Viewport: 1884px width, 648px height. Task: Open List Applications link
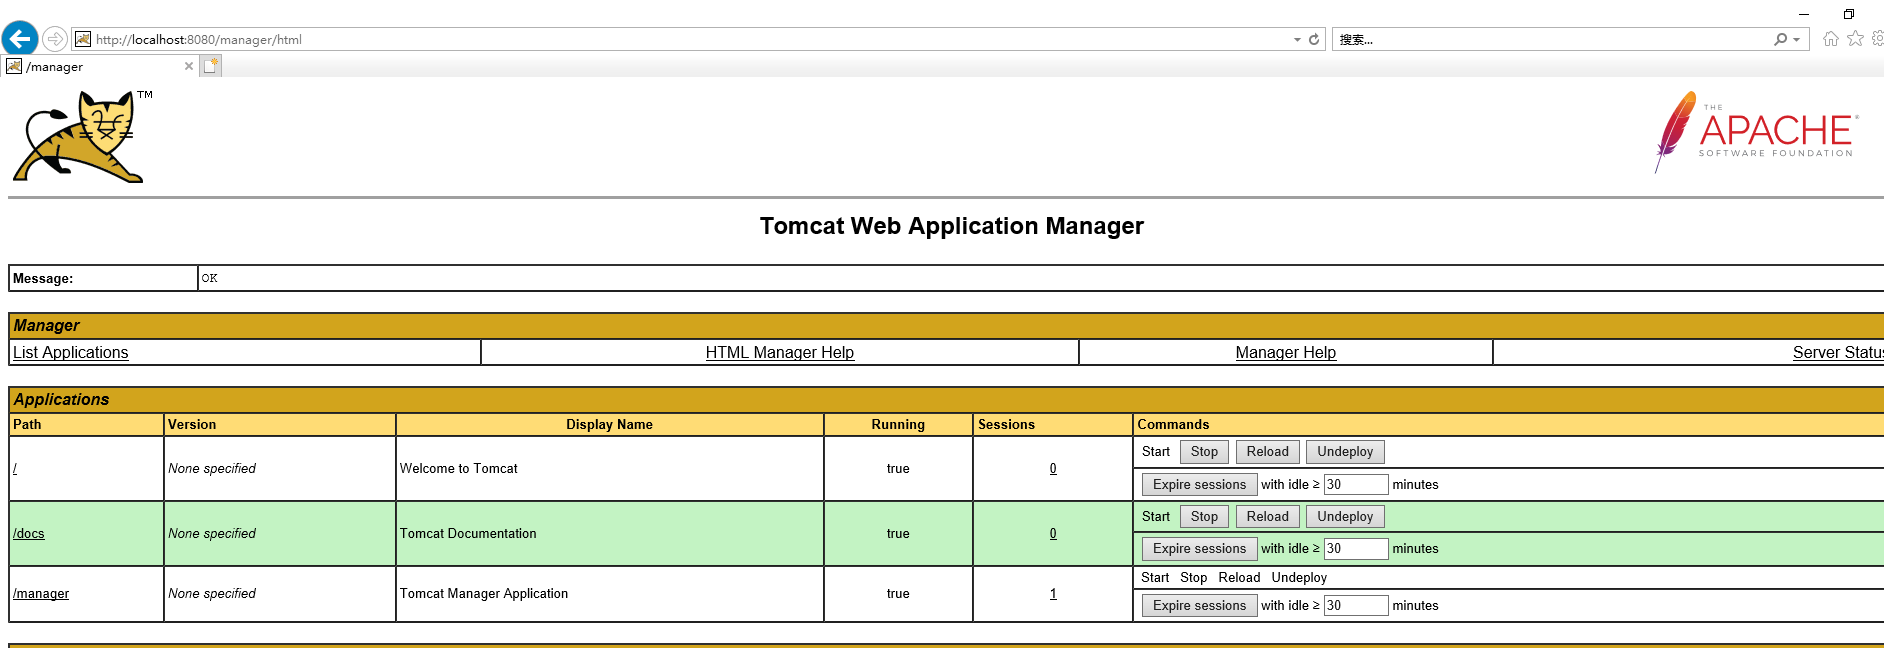click(70, 352)
